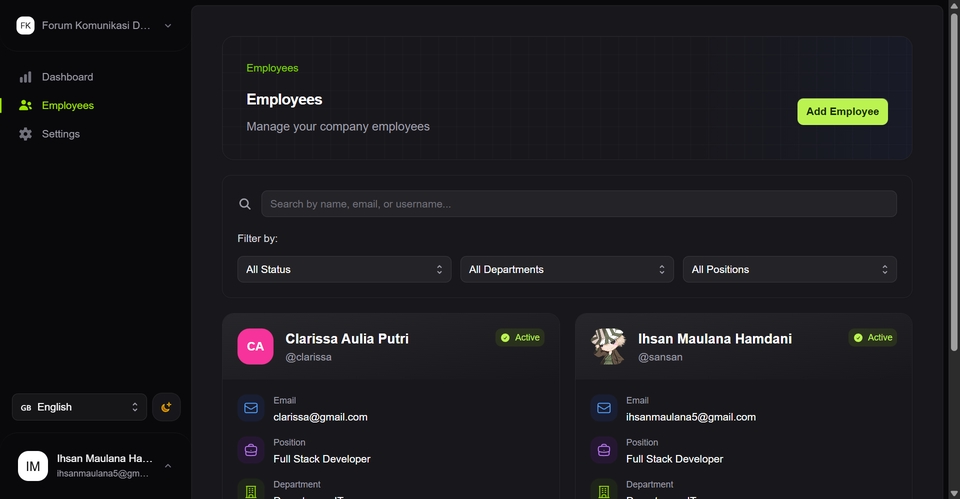Image resolution: width=960 pixels, height=499 pixels.
Task: Open the All Departments filter dropdown
Action: 567,269
